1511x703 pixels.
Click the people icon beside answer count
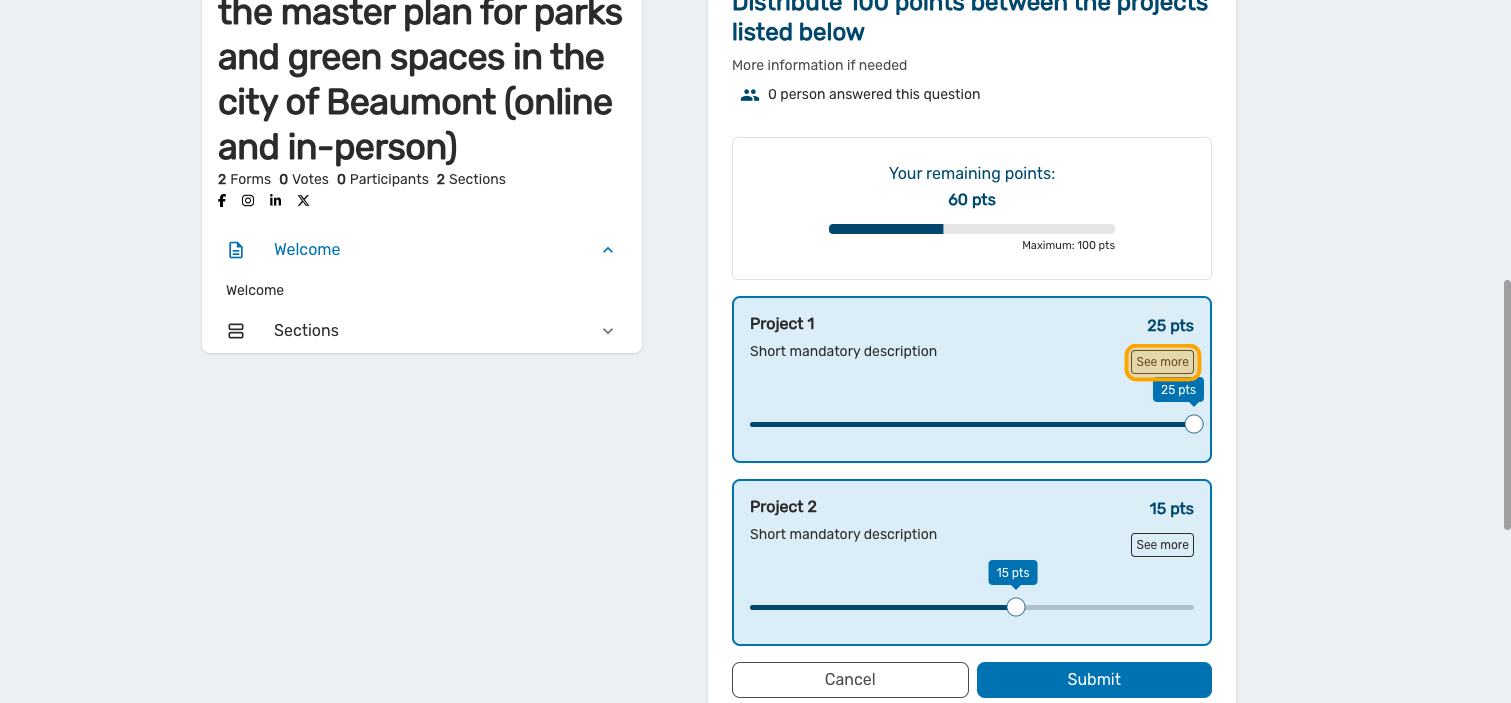point(750,95)
